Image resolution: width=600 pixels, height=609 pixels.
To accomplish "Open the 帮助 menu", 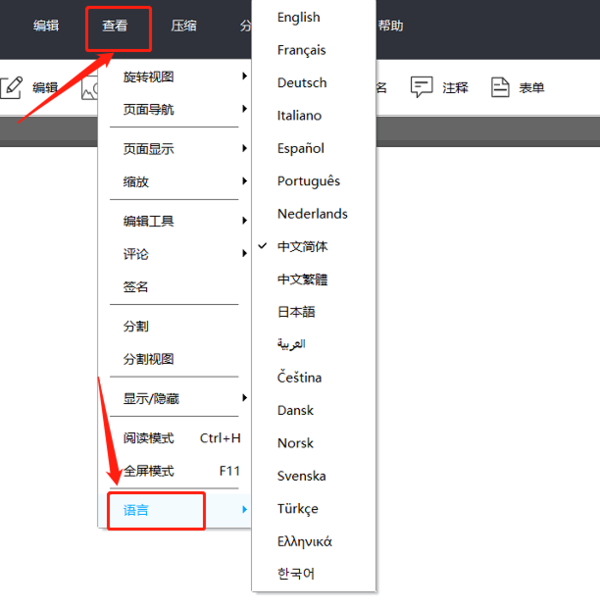I will (390, 26).
